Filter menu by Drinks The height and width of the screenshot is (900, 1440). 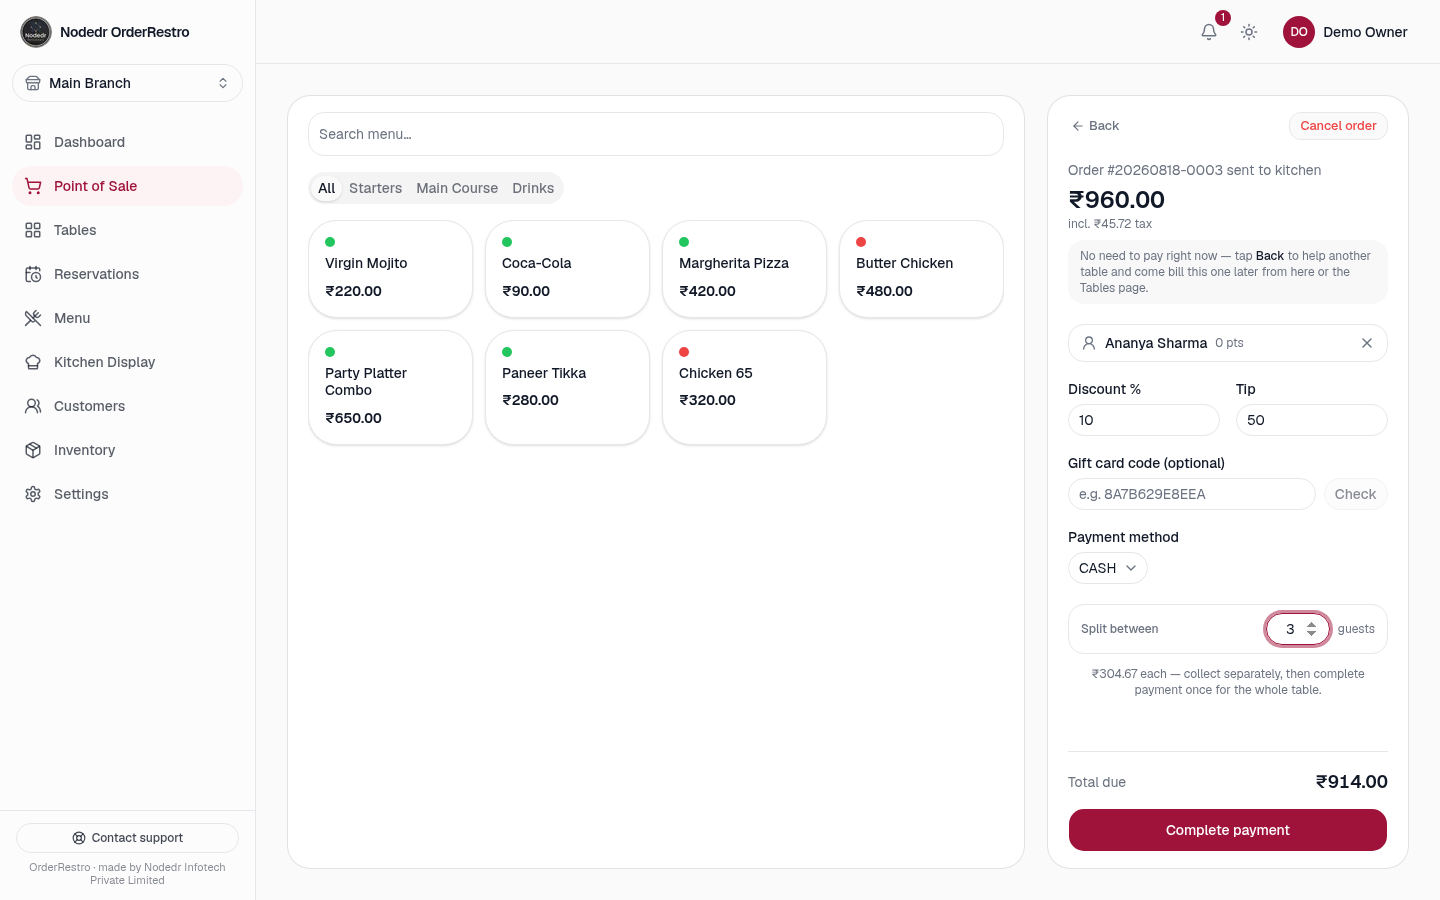(533, 188)
